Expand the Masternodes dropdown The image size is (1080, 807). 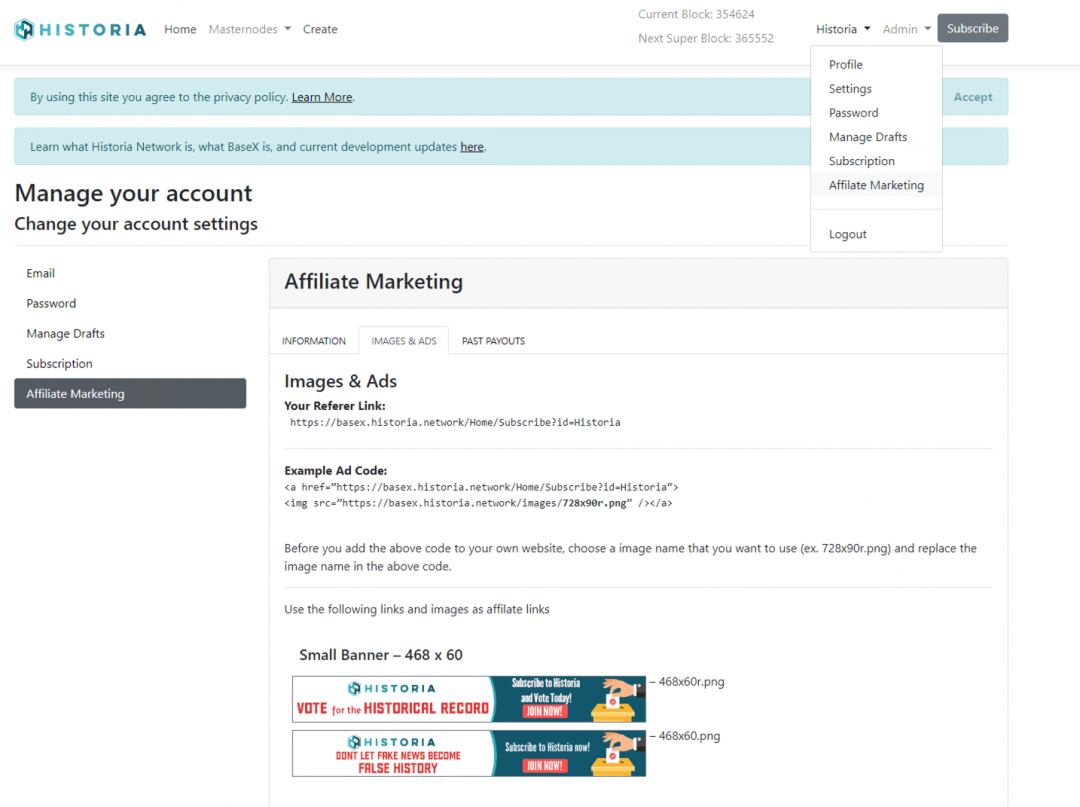(250, 29)
